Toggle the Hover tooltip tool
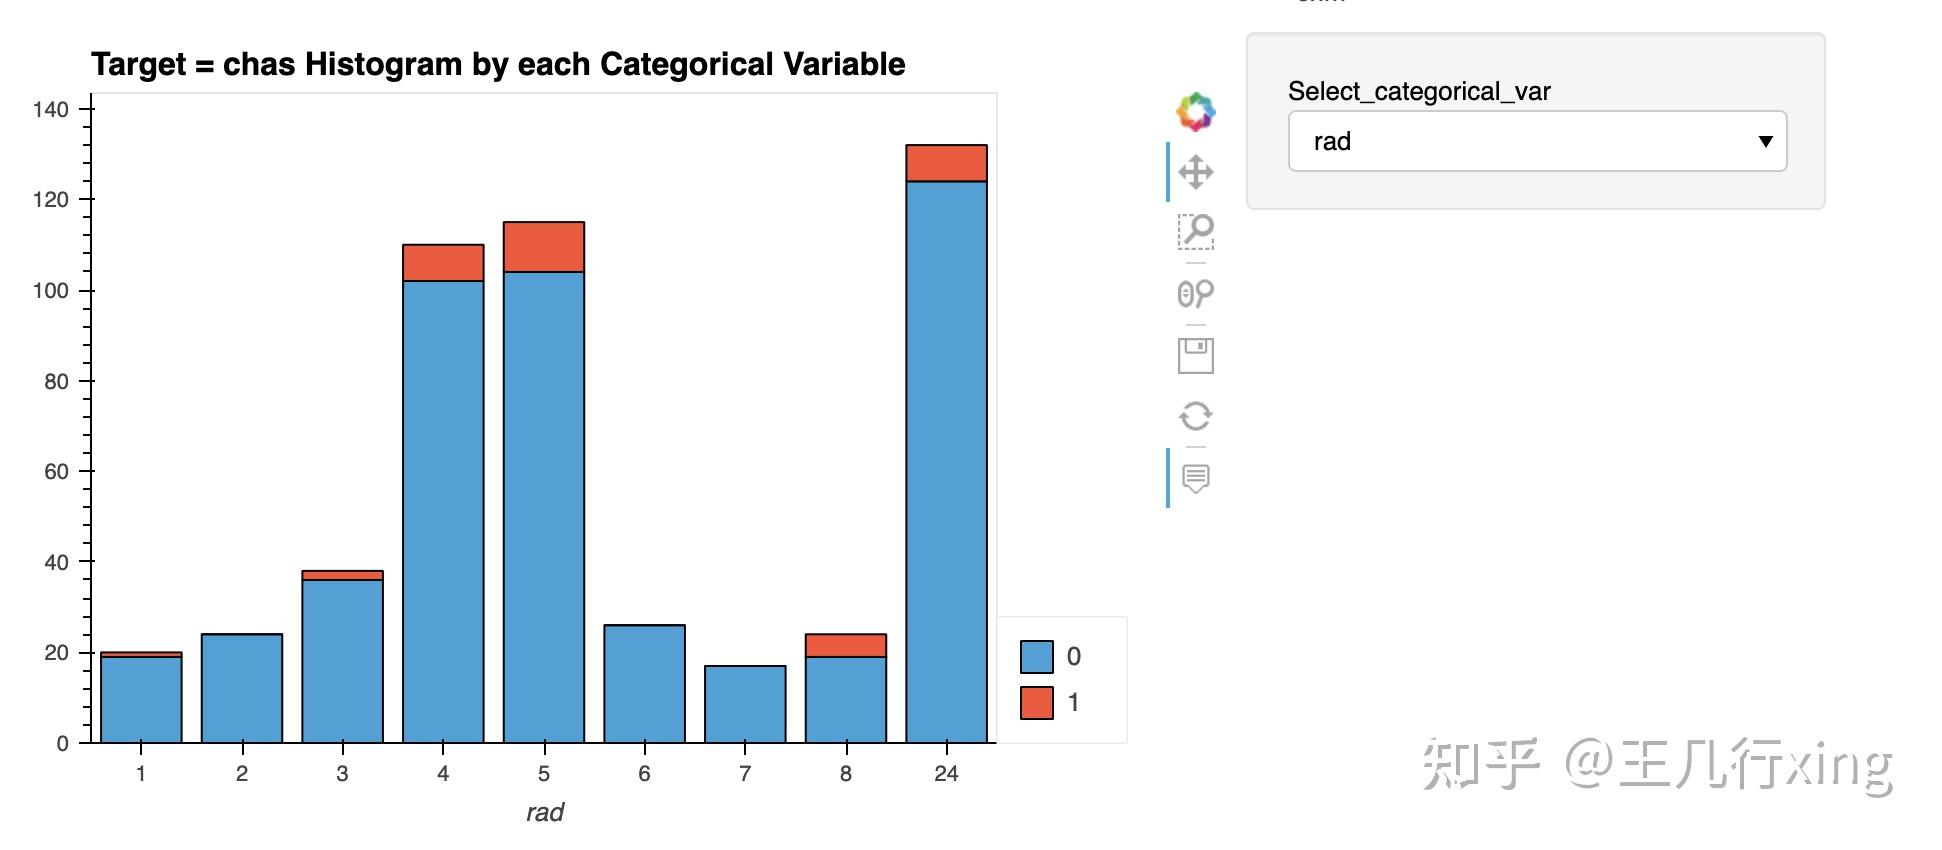Image resolution: width=1942 pixels, height=850 pixels. [1195, 478]
